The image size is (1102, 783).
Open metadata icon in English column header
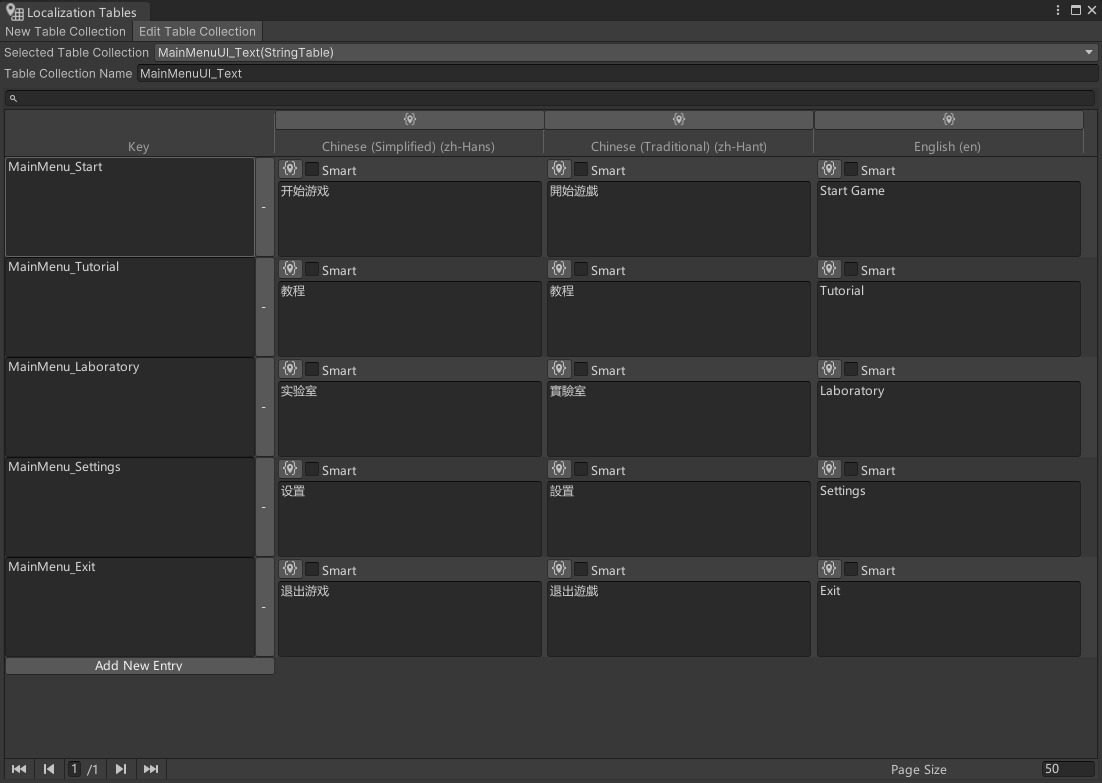949,119
